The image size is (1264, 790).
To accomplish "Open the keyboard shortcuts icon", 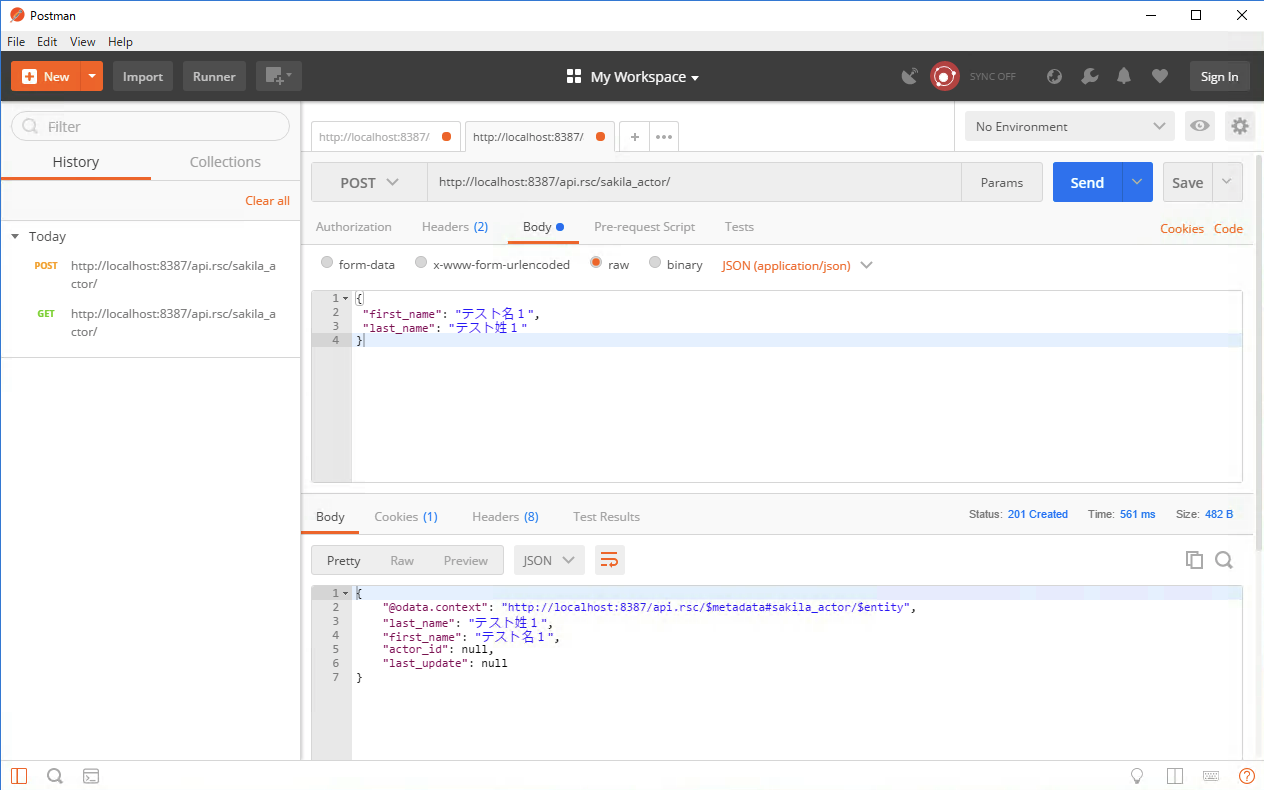I will click(x=1211, y=775).
